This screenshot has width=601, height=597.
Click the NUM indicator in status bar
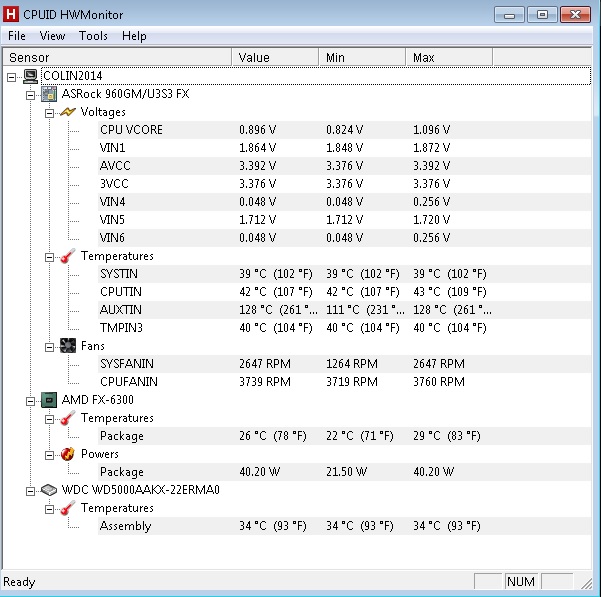tap(521, 582)
